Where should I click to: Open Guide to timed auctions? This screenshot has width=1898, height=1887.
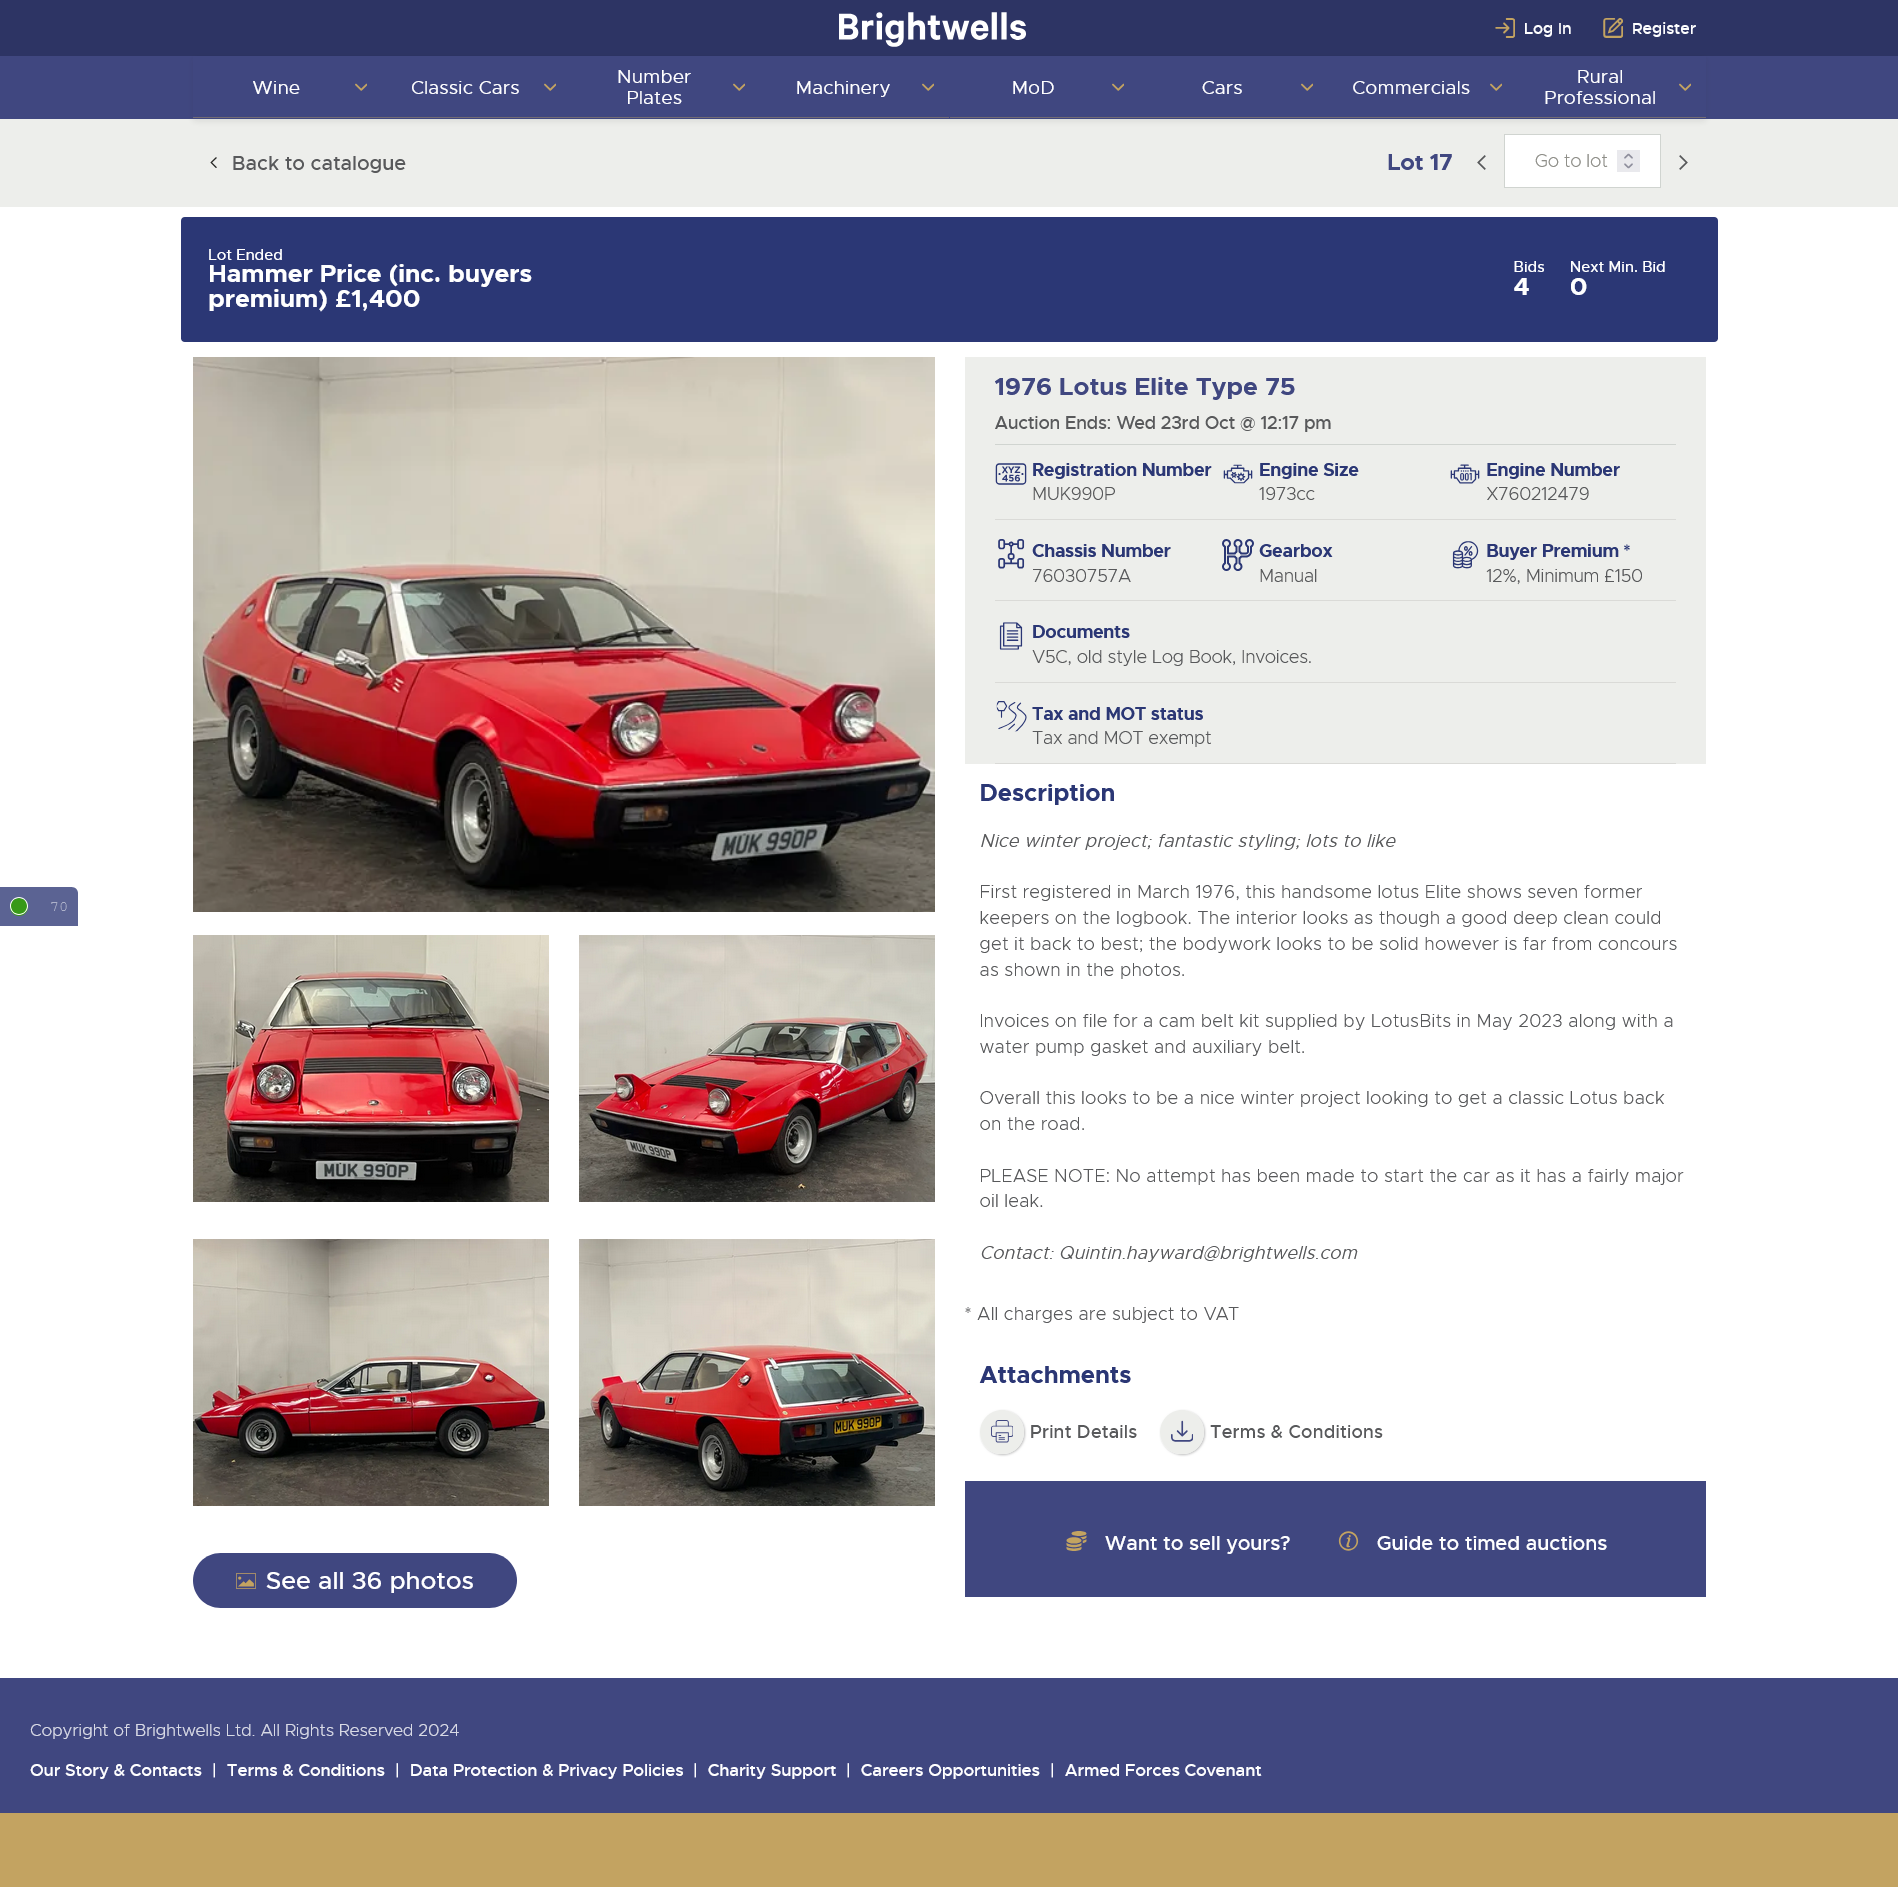(x=1491, y=1543)
